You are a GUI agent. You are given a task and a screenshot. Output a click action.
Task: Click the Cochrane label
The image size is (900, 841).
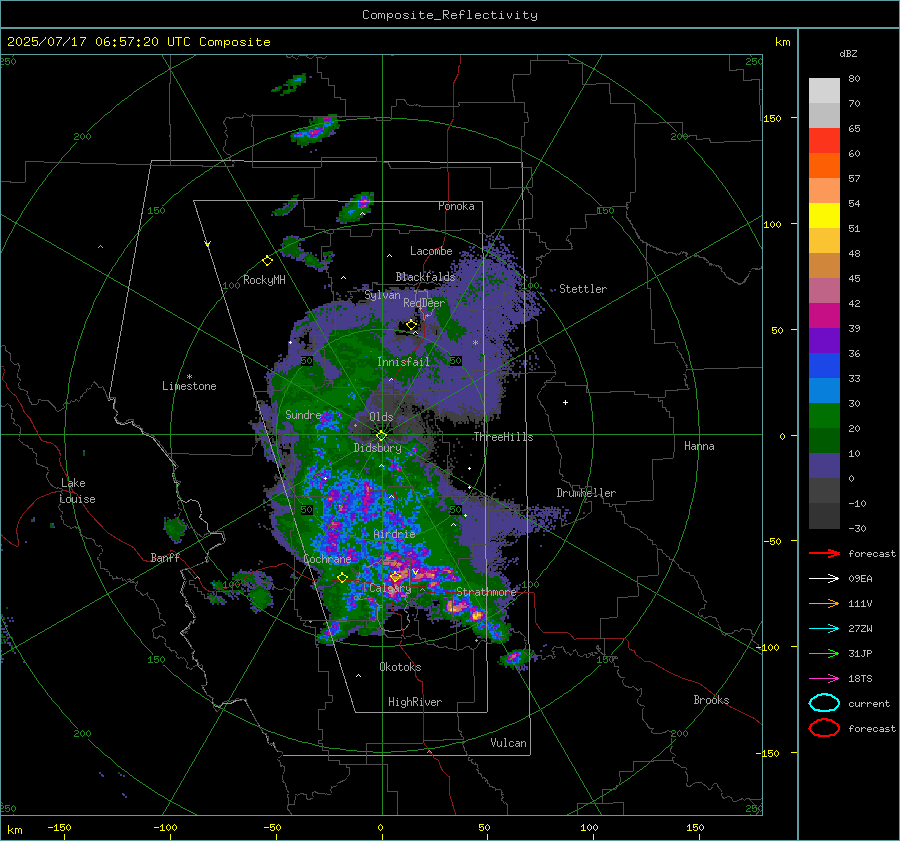pyautogui.click(x=327, y=559)
